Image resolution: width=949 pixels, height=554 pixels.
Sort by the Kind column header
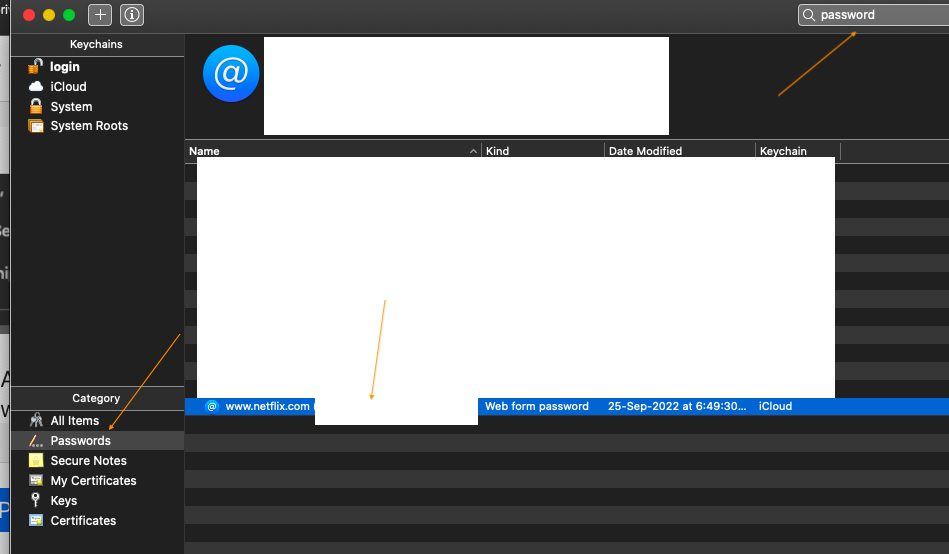(x=543, y=151)
